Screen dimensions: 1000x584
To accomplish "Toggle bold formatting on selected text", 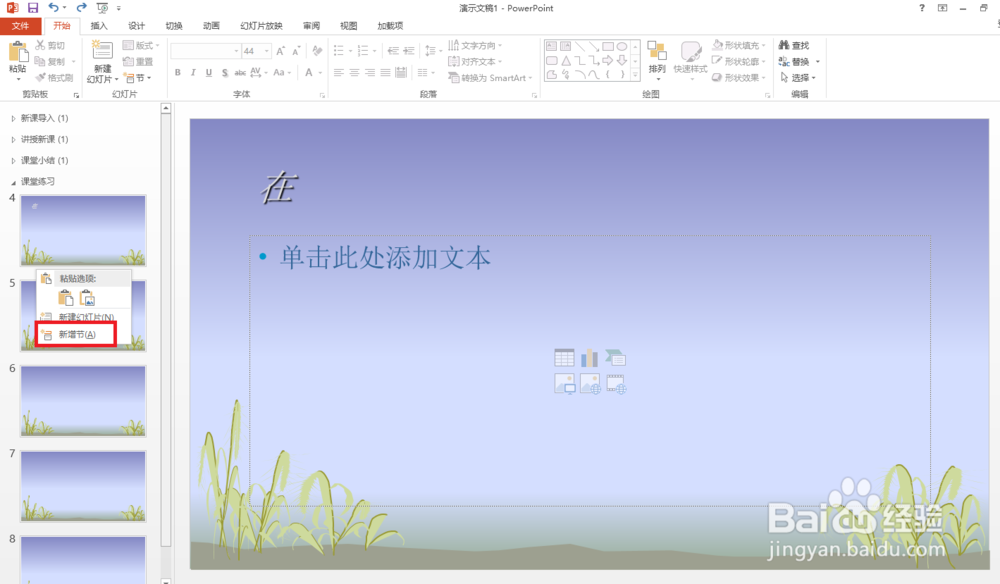I will 178,72.
